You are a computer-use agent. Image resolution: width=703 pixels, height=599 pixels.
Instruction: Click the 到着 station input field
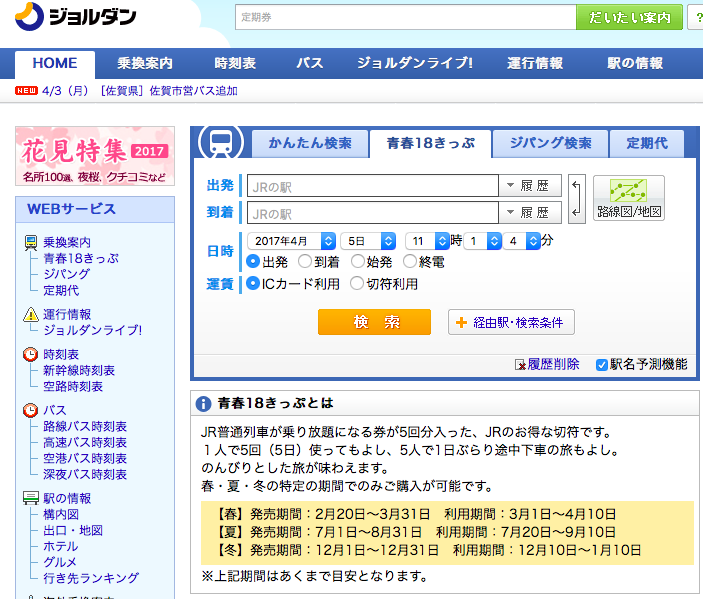pyautogui.click(x=373, y=213)
